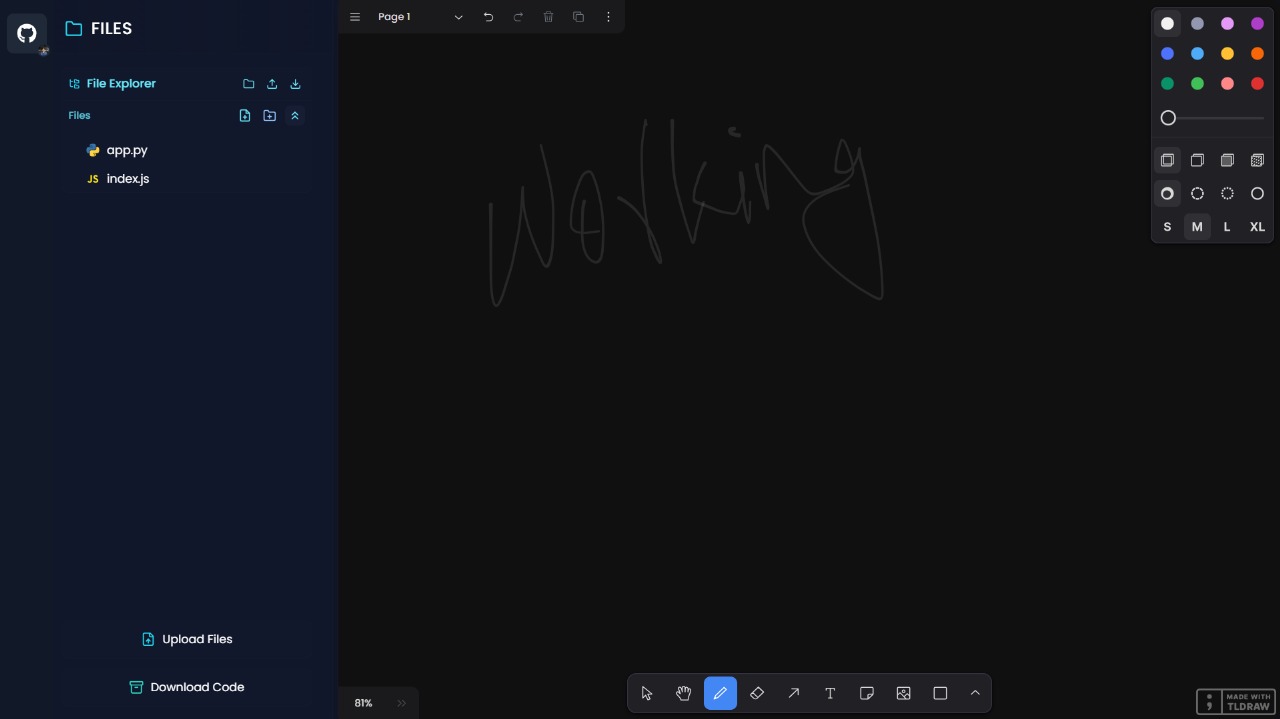Choose the solid fill style
1280x719 pixels.
1227,160
